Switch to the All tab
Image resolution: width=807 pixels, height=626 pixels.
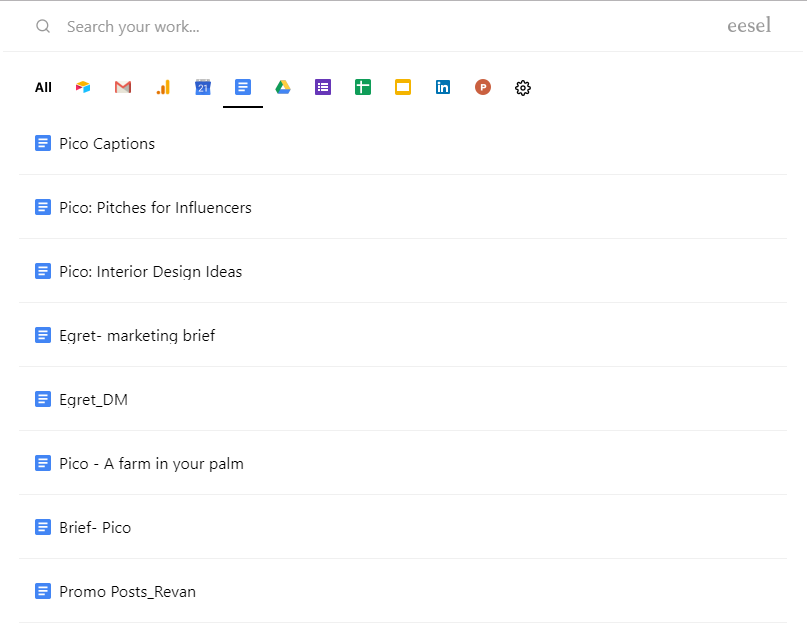click(x=43, y=88)
